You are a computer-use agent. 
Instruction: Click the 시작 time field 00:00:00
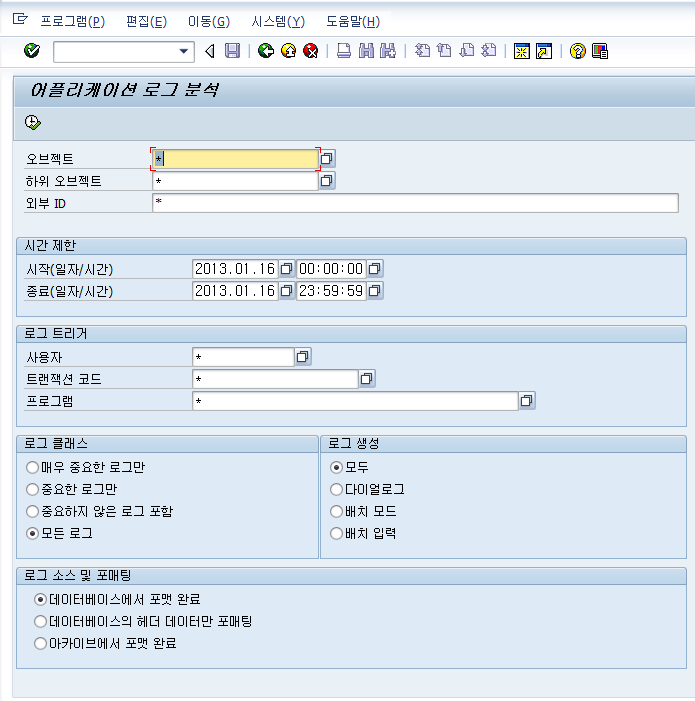tap(331, 269)
